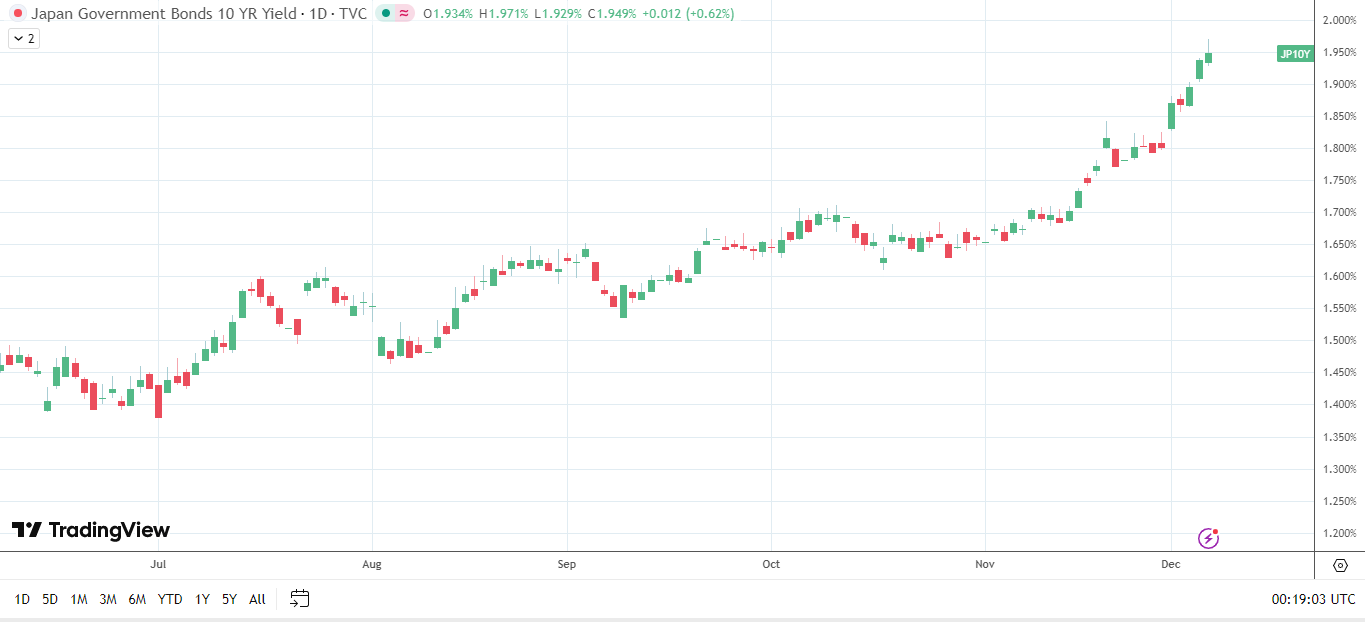Viewport: 1365px width, 622px height.
Task: Select the 1D time range
Action: tap(21, 599)
